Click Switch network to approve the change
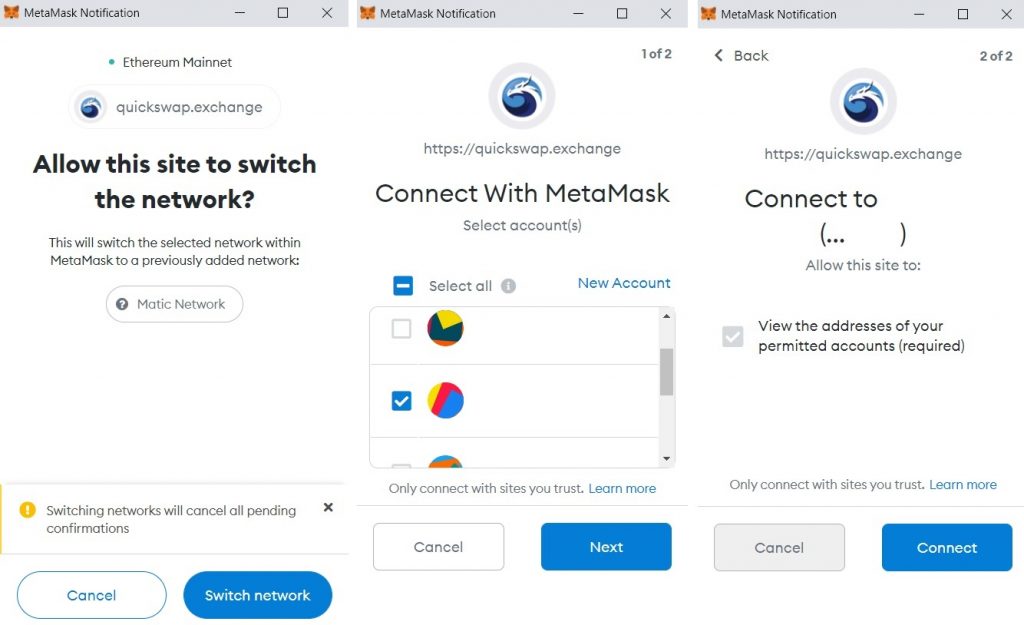 257,594
